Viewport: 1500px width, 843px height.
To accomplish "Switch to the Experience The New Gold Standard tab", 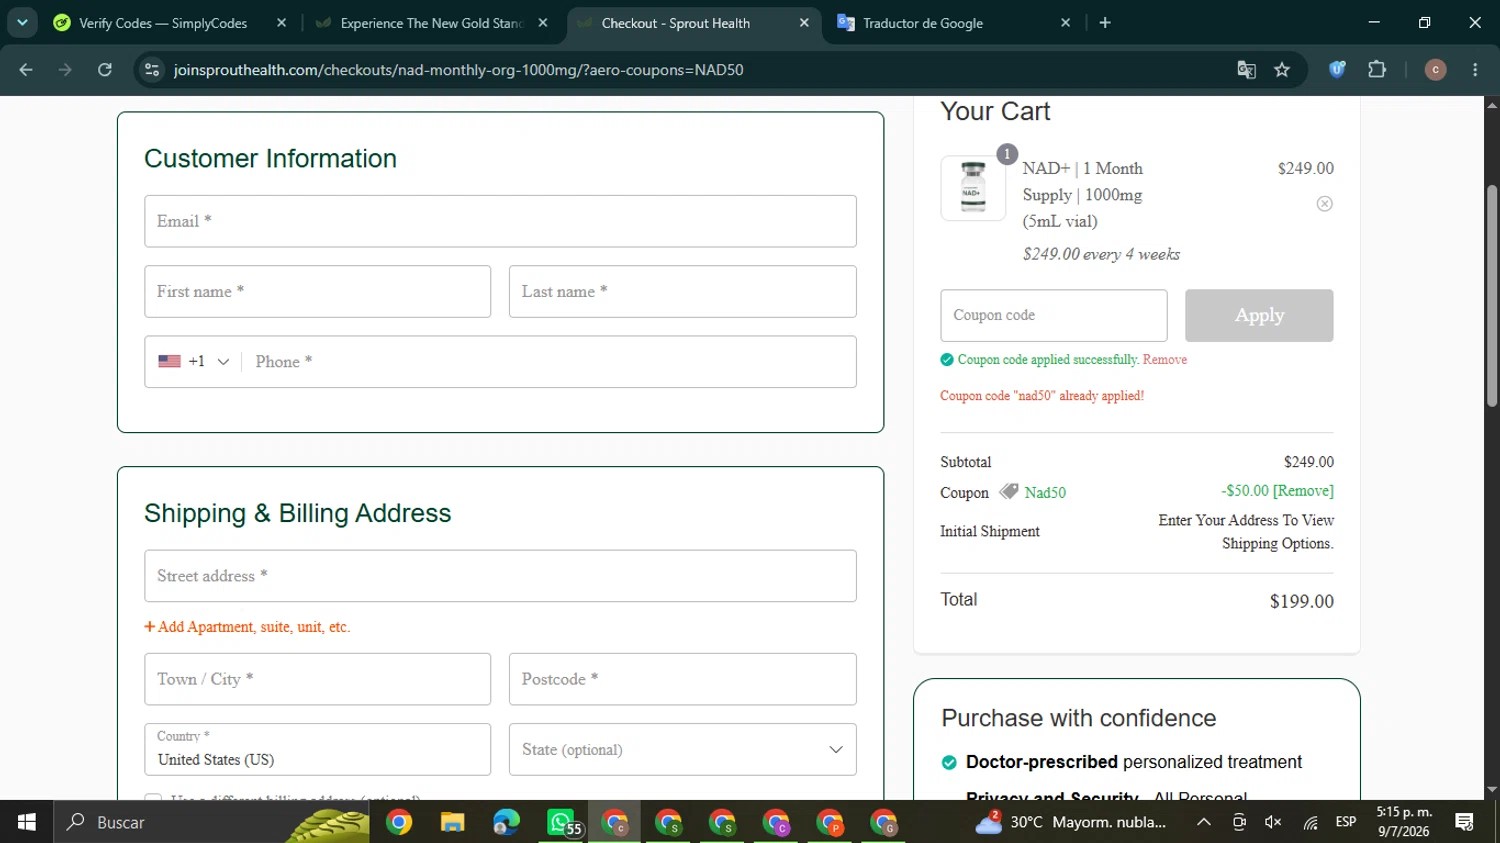I will coord(432,23).
